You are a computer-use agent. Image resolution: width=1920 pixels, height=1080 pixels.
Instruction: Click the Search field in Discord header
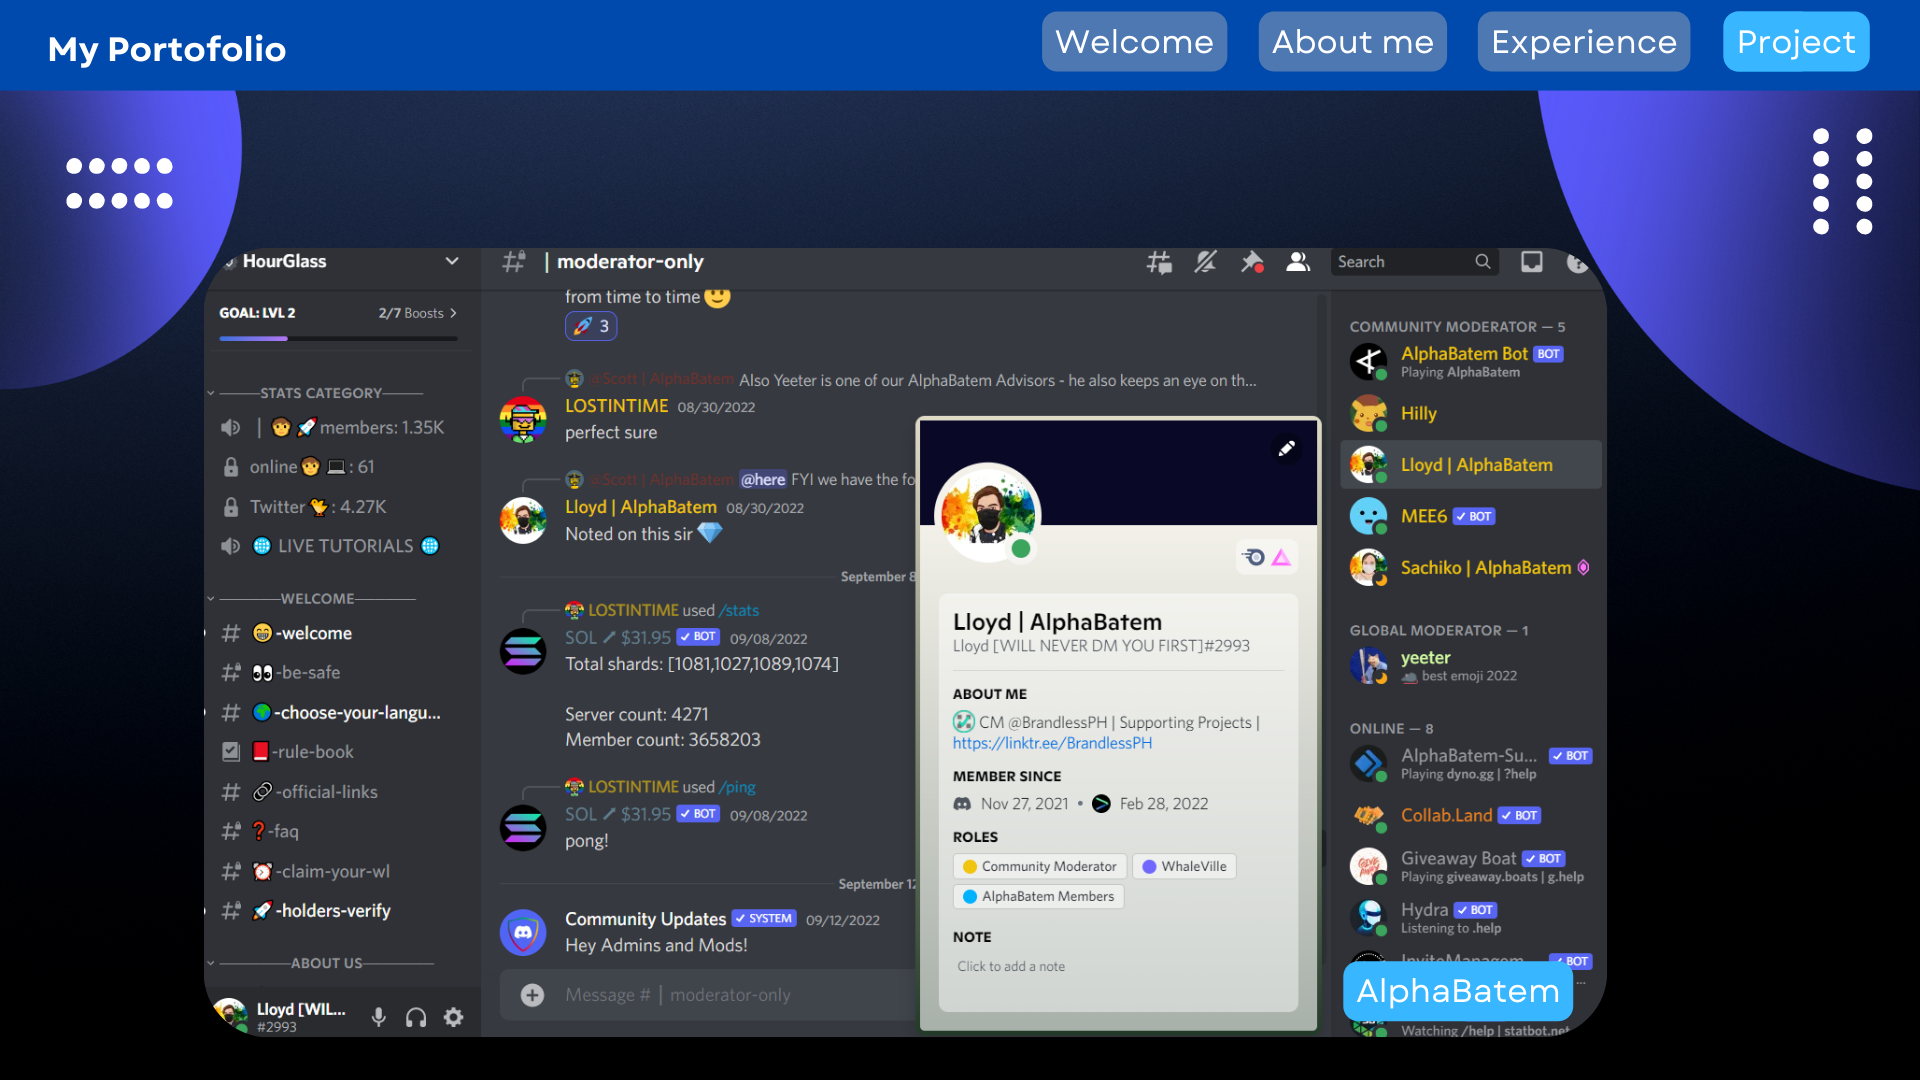1400,262
